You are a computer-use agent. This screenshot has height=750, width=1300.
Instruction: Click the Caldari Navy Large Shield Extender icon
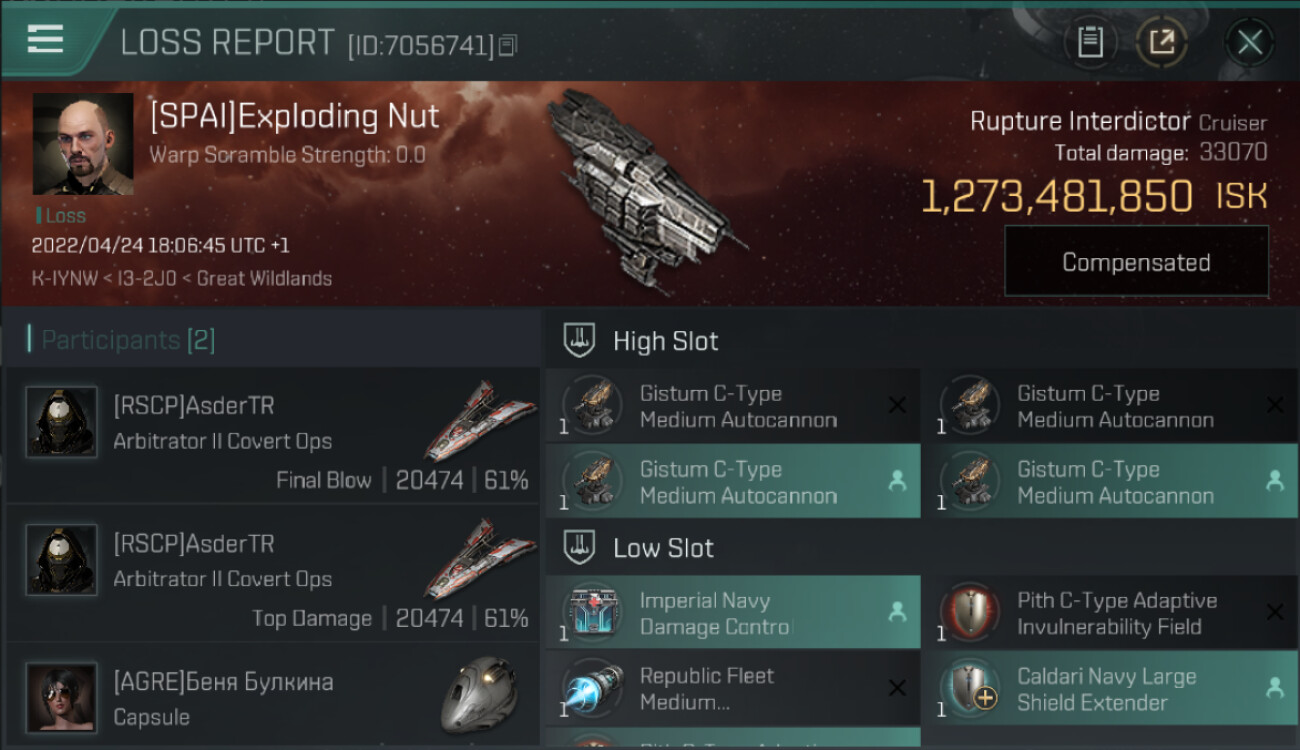(x=971, y=689)
